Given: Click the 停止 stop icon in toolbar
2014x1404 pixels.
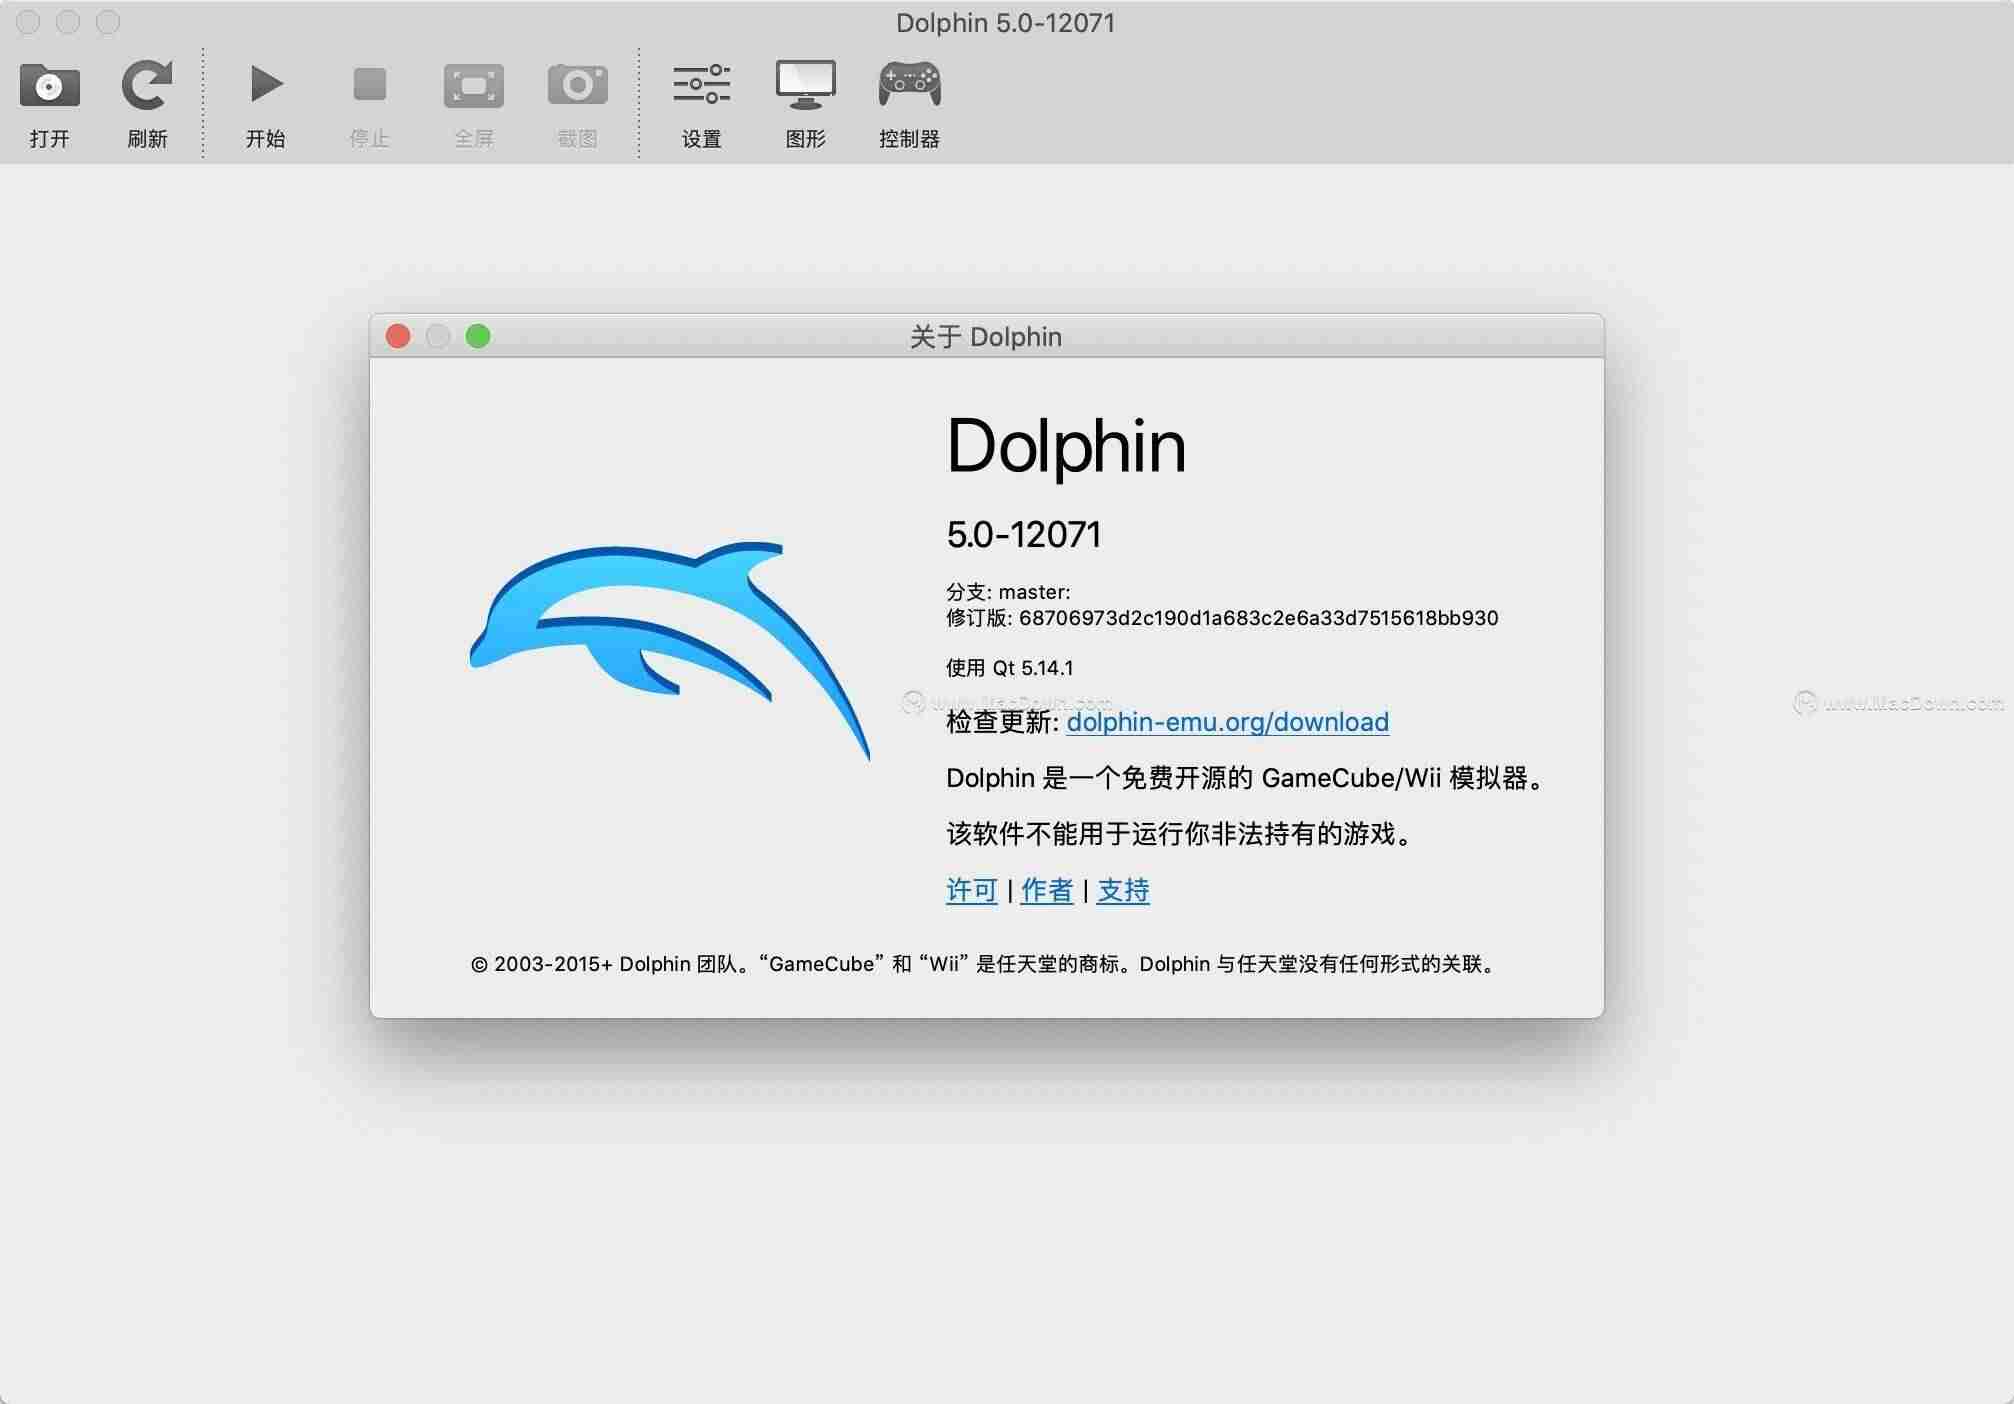Looking at the screenshot, I should point(369,84).
